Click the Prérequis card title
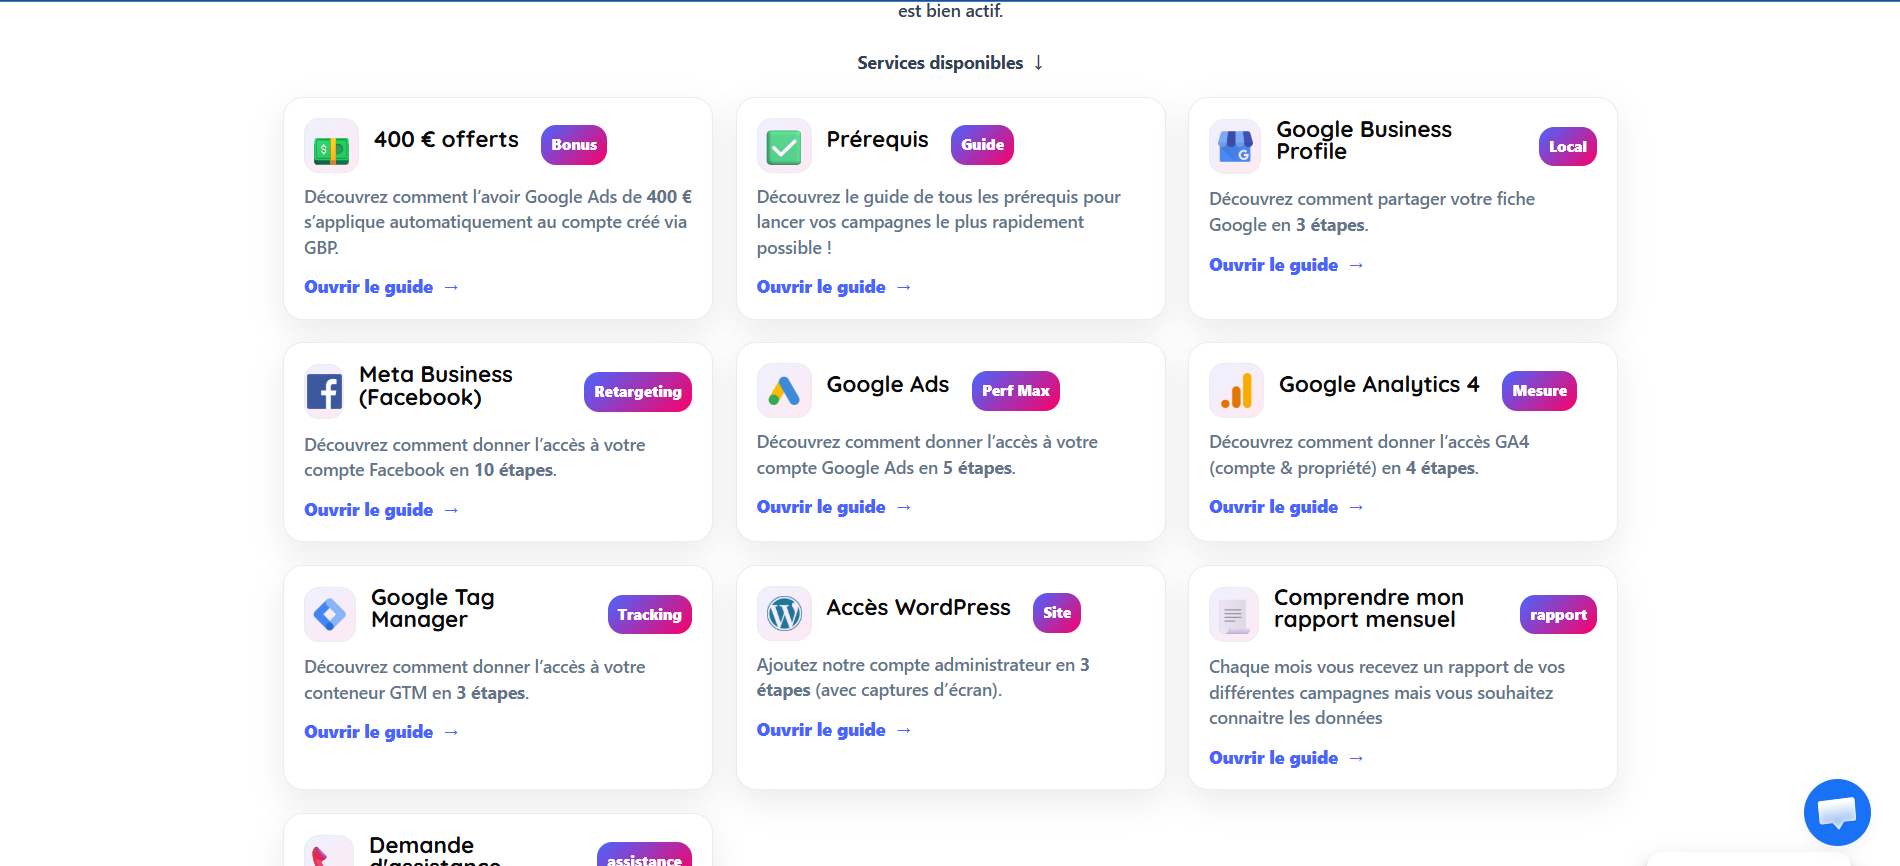1900x866 pixels. pos(877,140)
